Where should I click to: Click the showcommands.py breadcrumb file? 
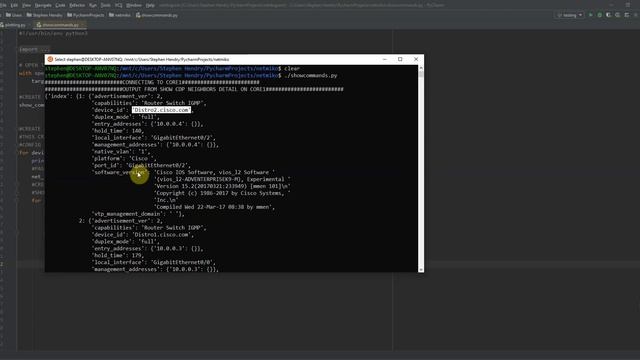157,15
